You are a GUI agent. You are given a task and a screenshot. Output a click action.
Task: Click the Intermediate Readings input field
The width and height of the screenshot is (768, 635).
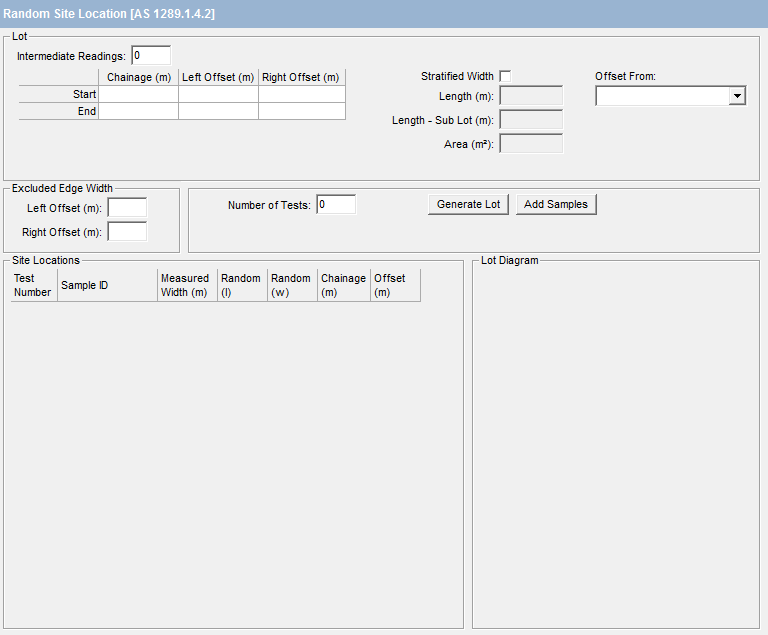point(151,56)
